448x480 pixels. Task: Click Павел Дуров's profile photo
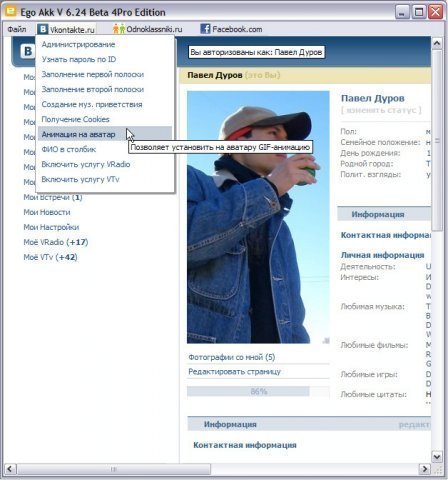pos(258,217)
